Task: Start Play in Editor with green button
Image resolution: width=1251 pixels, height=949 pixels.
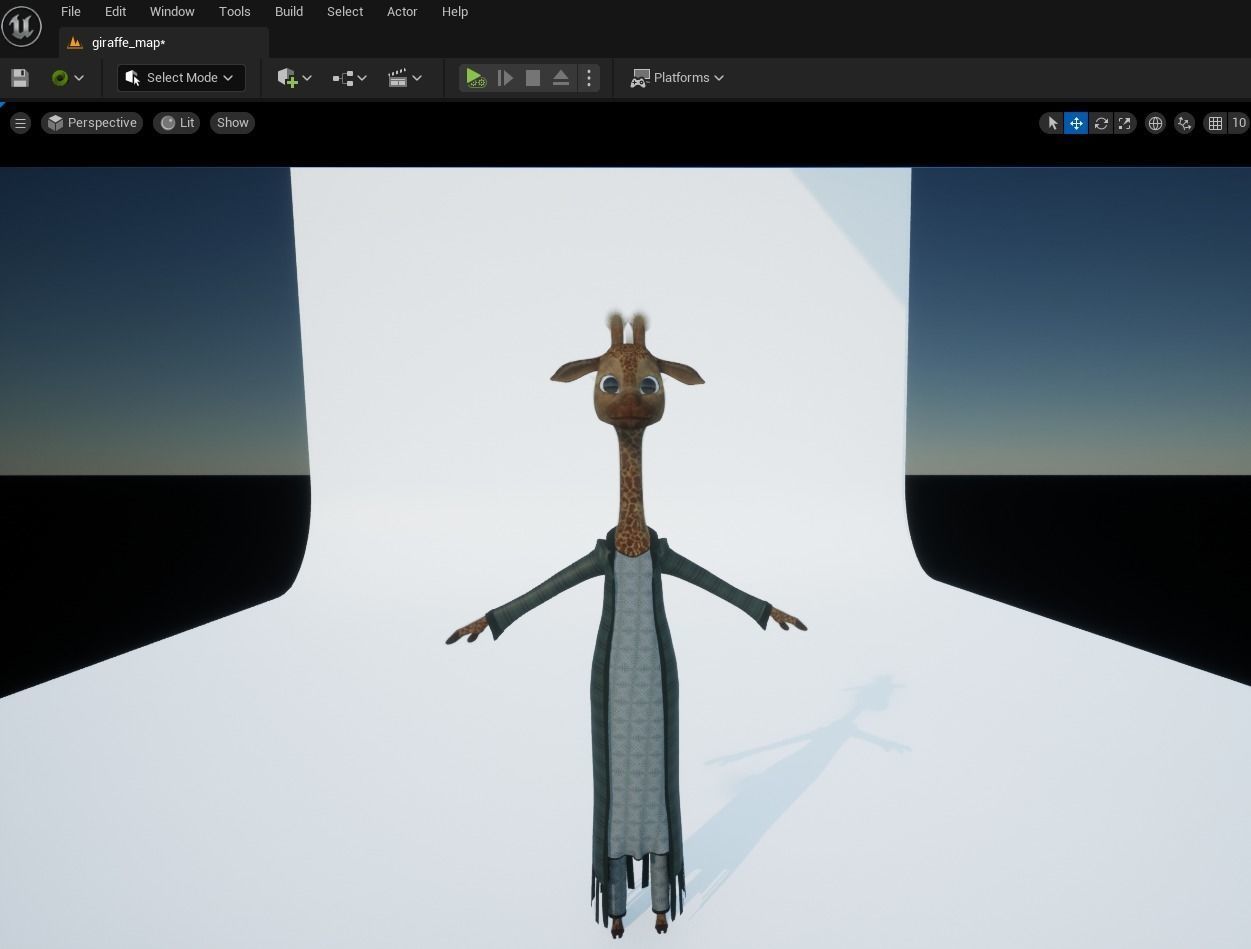Action: coord(475,78)
